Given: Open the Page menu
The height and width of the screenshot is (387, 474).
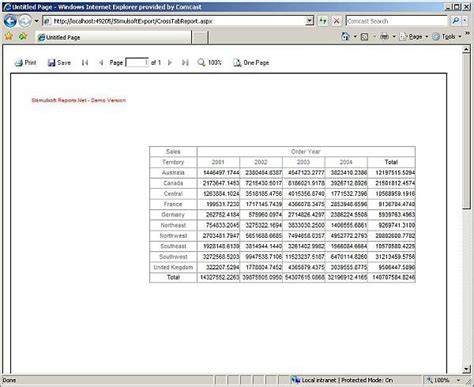Looking at the screenshot, I should [x=414, y=37].
